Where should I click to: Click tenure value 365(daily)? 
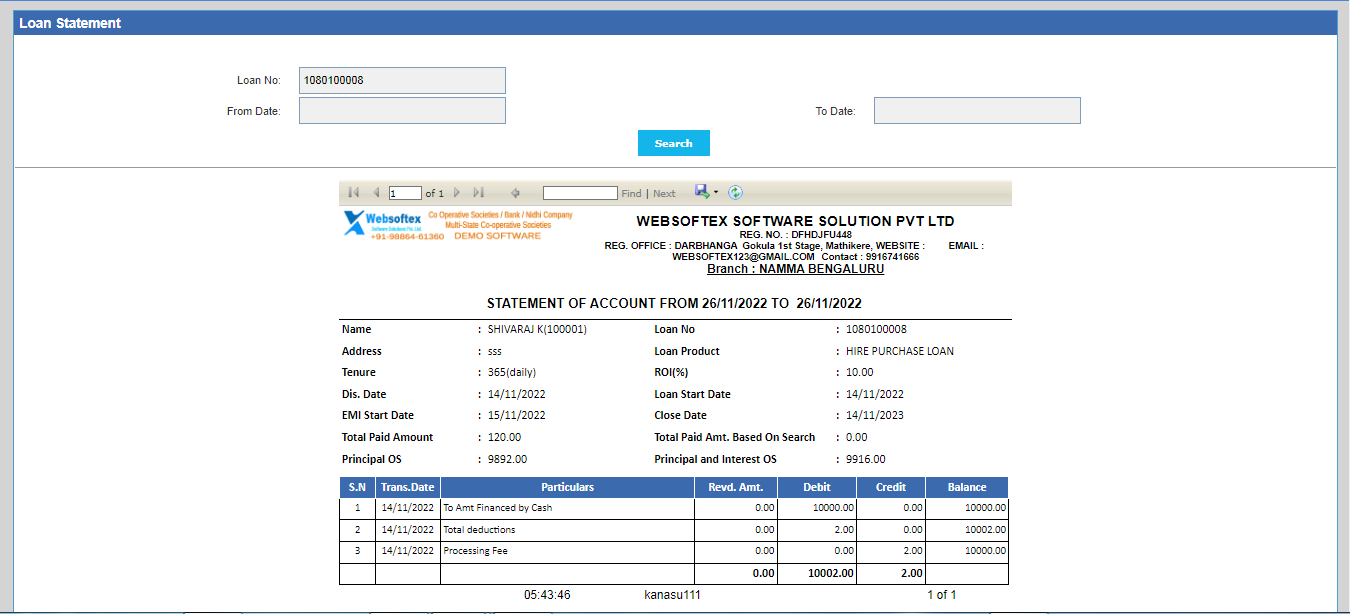tap(512, 372)
